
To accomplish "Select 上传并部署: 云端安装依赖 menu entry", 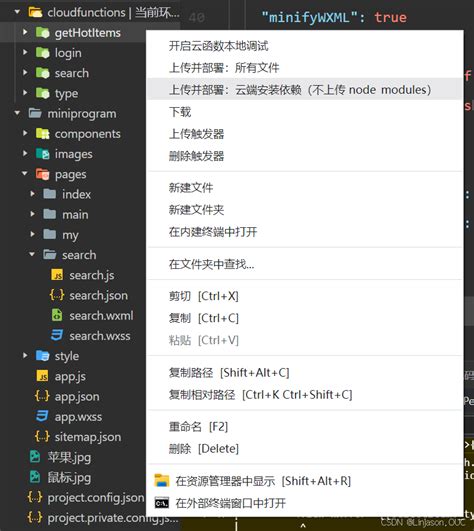I will click(x=300, y=90).
